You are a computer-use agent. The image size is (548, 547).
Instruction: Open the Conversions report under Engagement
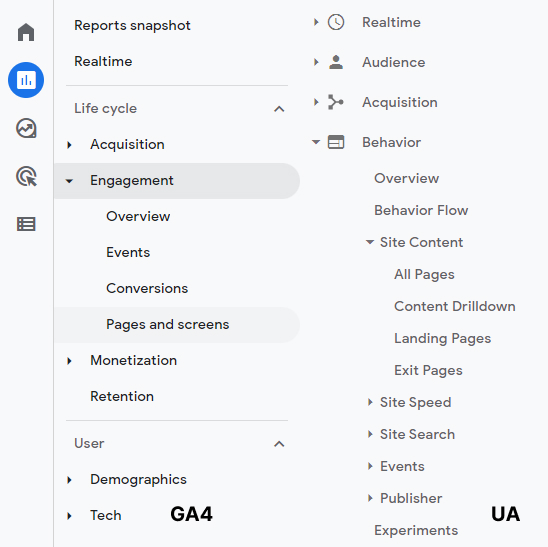pyautogui.click(x=147, y=288)
